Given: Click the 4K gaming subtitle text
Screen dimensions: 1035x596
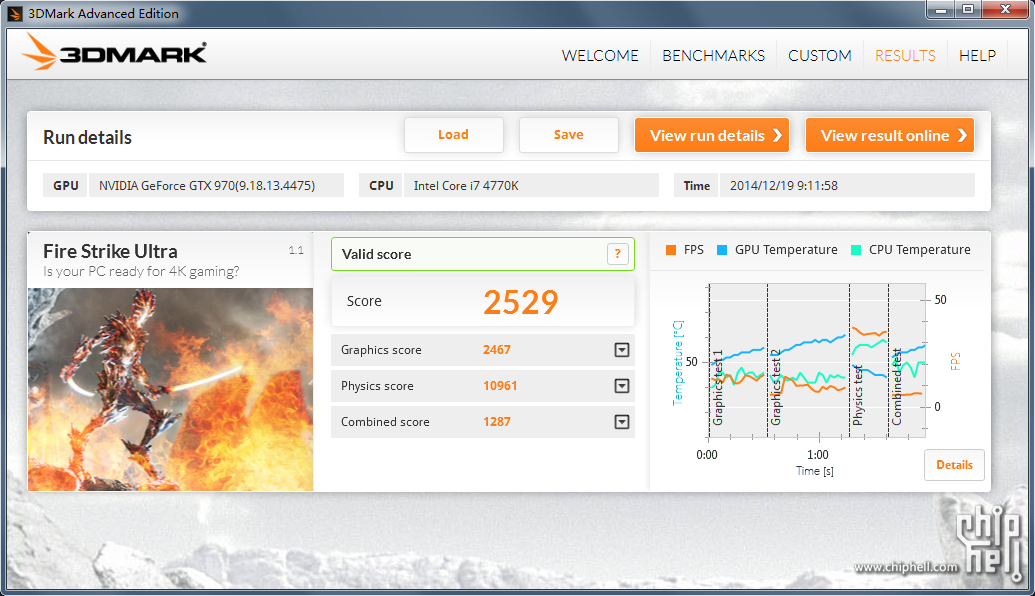Looking at the screenshot, I should [x=141, y=271].
